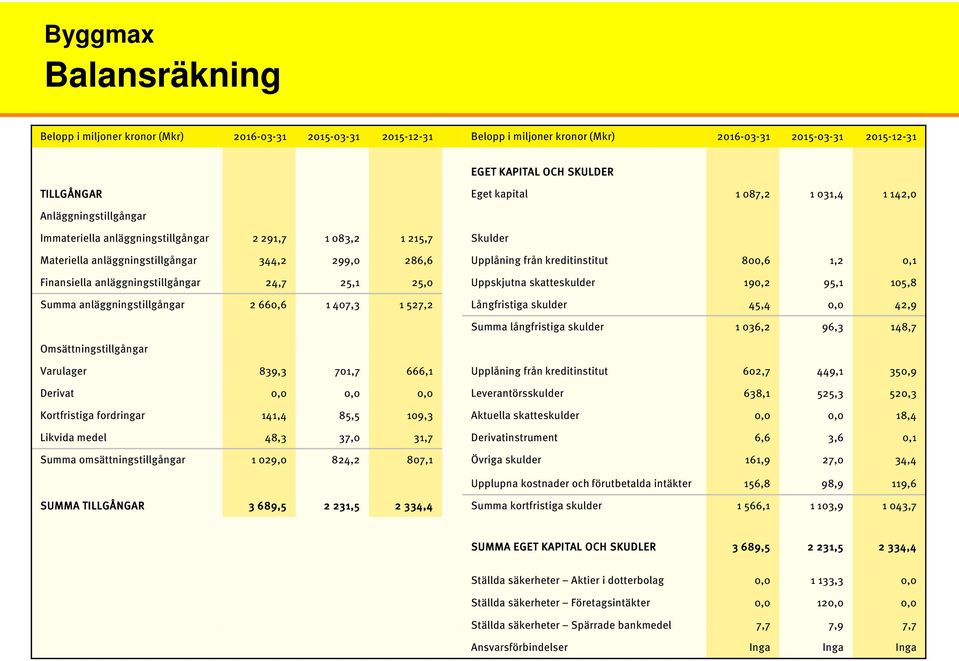Click the value '602,7'
This screenshot has width=959, height=661.
click(x=757, y=371)
